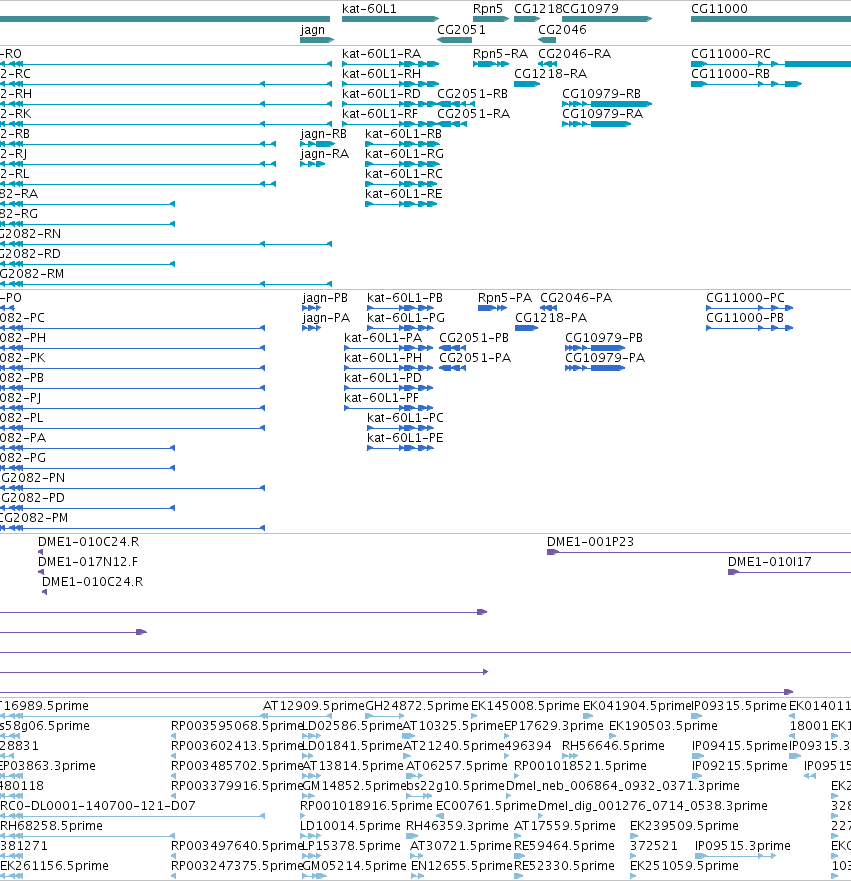Click protein CG2046-PA
The image size is (851, 881).
point(576,297)
